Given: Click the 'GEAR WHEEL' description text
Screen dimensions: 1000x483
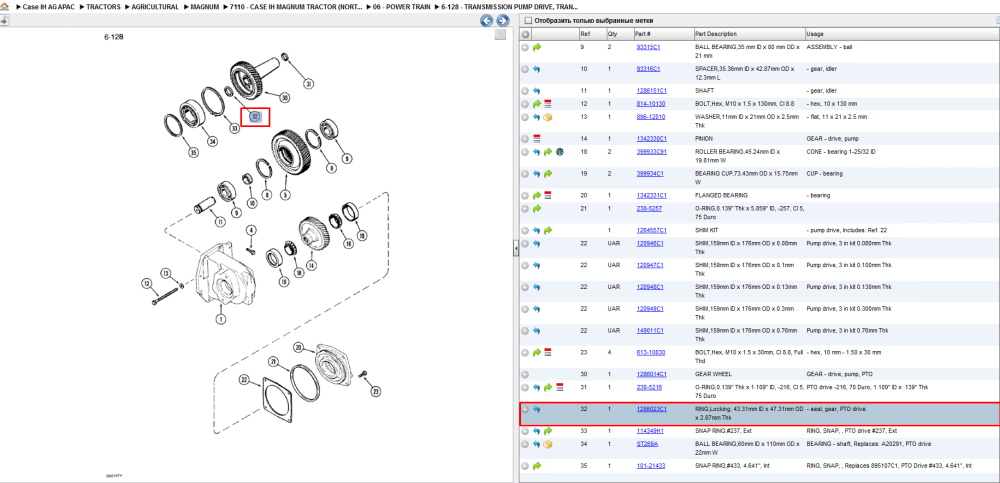Looking at the screenshot, I should pyautogui.click(x=712, y=375).
